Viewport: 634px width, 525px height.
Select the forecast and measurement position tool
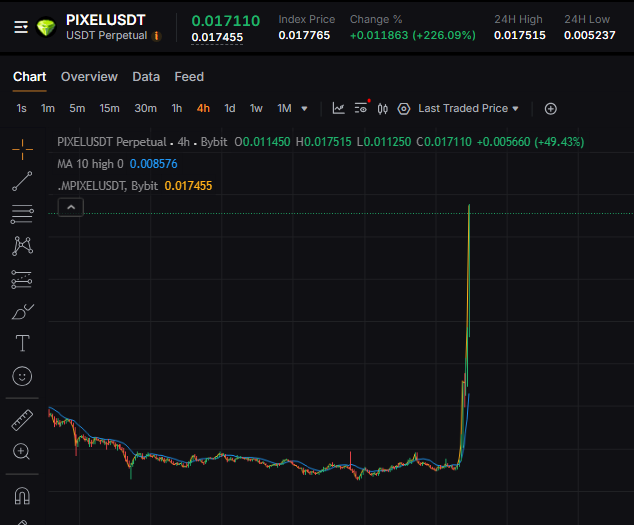(x=22, y=279)
